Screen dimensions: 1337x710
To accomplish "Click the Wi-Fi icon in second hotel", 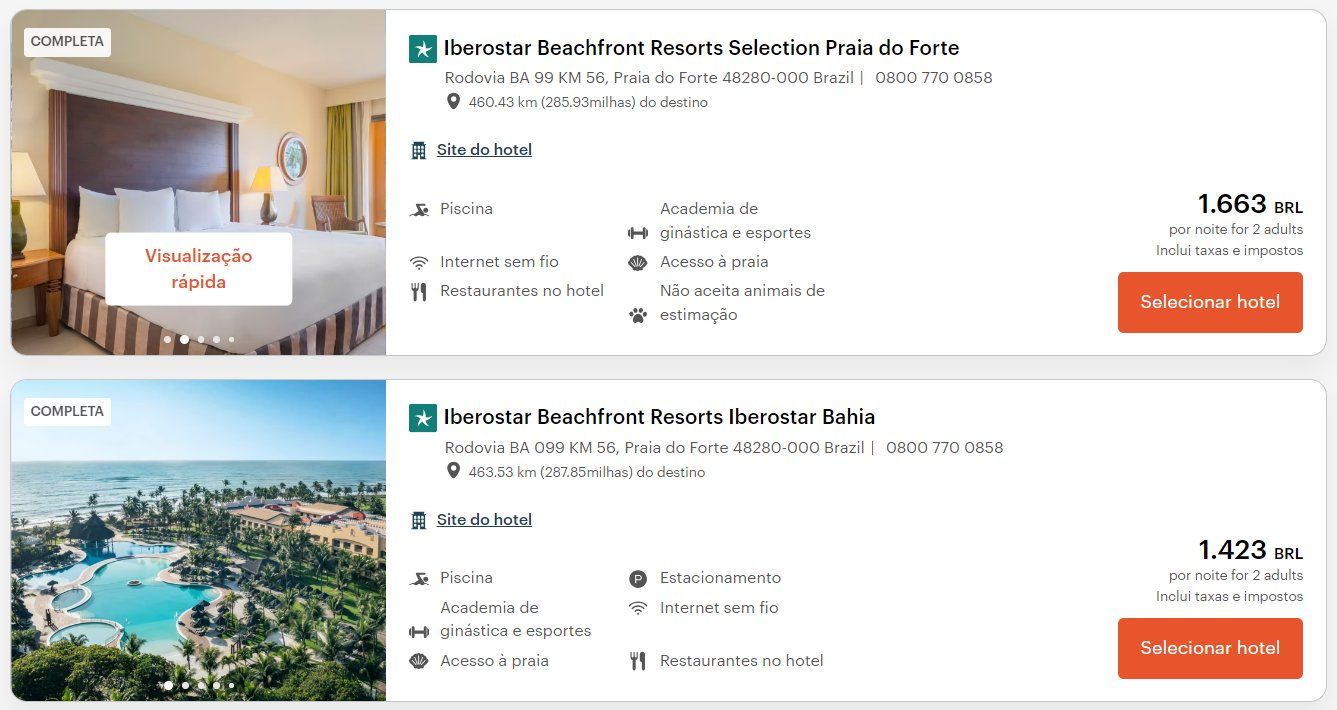I will click(x=638, y=608).
